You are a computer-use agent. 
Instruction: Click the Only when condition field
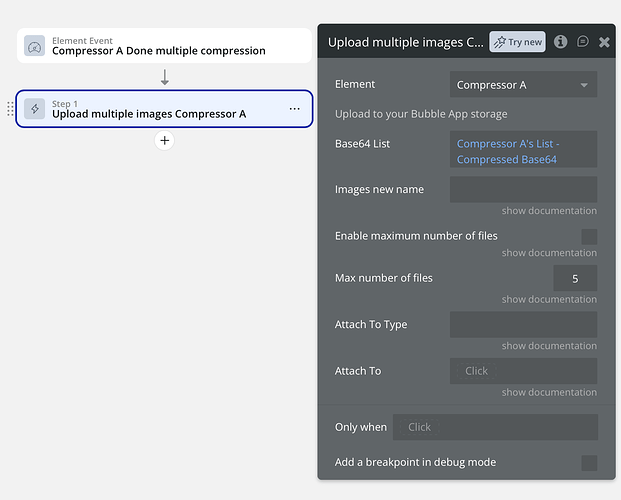[x=495, y=427]
